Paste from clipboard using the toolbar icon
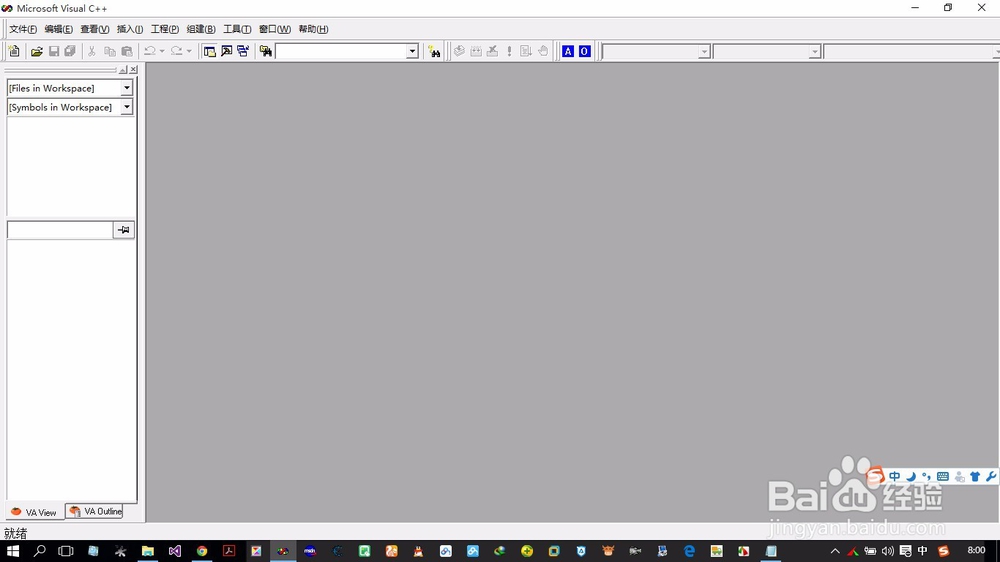 tap(127, 51)
